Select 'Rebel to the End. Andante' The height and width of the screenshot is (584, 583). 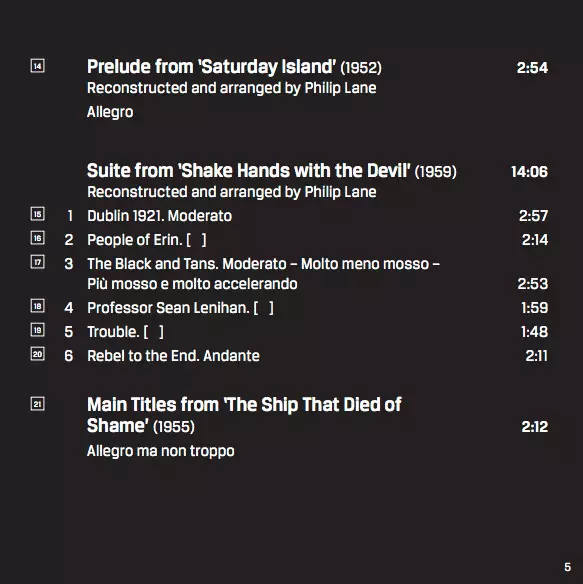173,356
